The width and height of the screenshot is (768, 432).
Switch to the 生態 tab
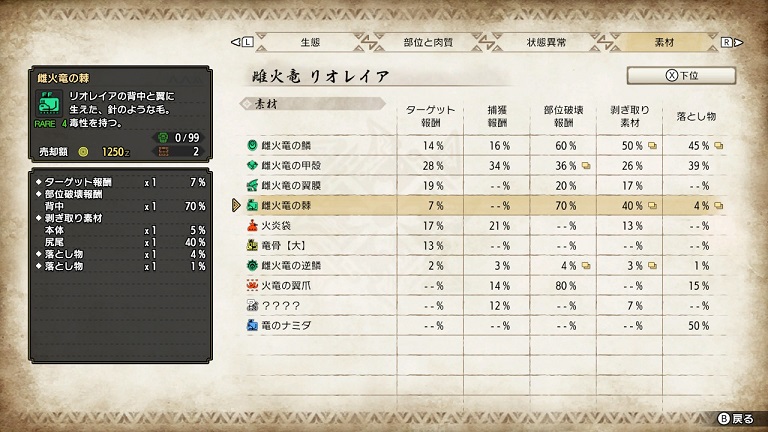[x=310, y=42]
